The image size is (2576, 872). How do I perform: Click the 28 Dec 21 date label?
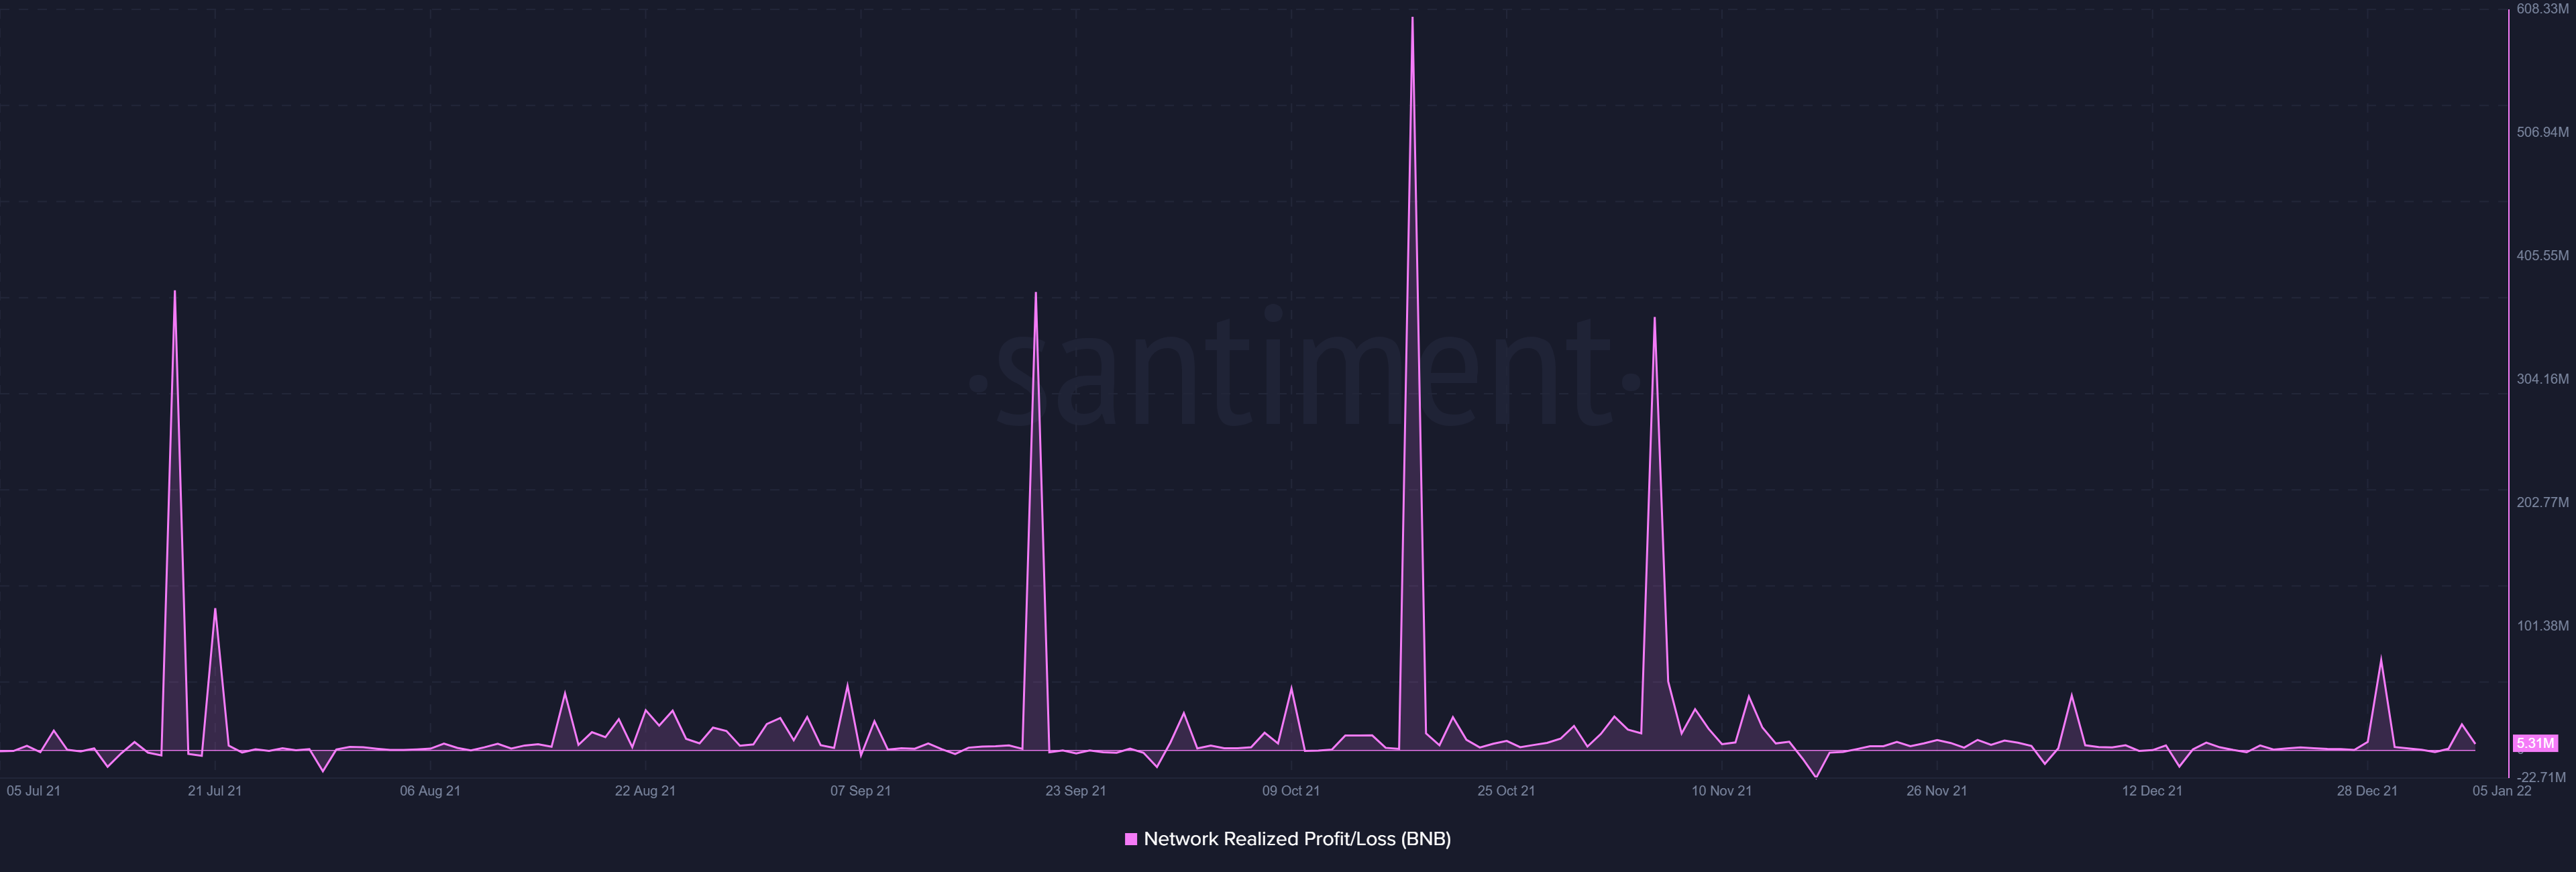click(x=2367, y=790)
